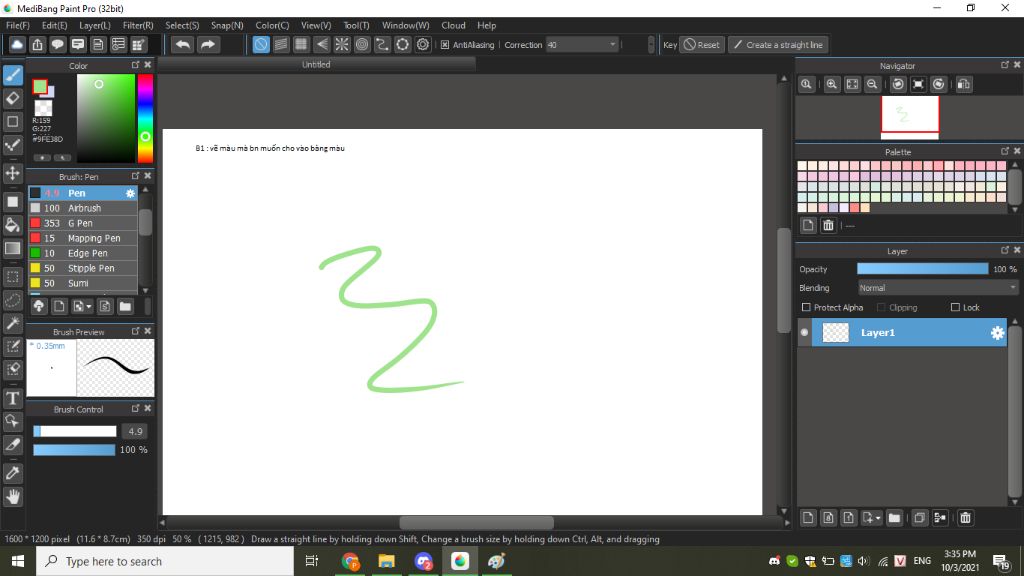
Task: Open File Explorer from taskbar
Action: click(387, 561)
